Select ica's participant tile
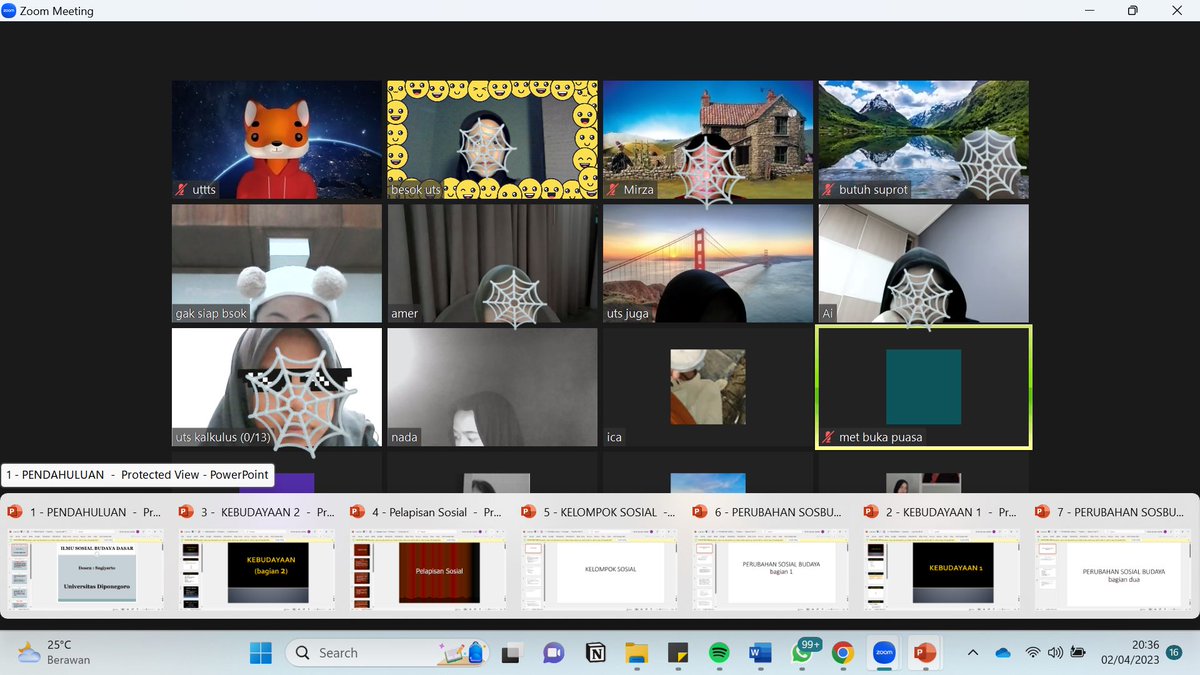The image size is (1200, 675). 708,387
